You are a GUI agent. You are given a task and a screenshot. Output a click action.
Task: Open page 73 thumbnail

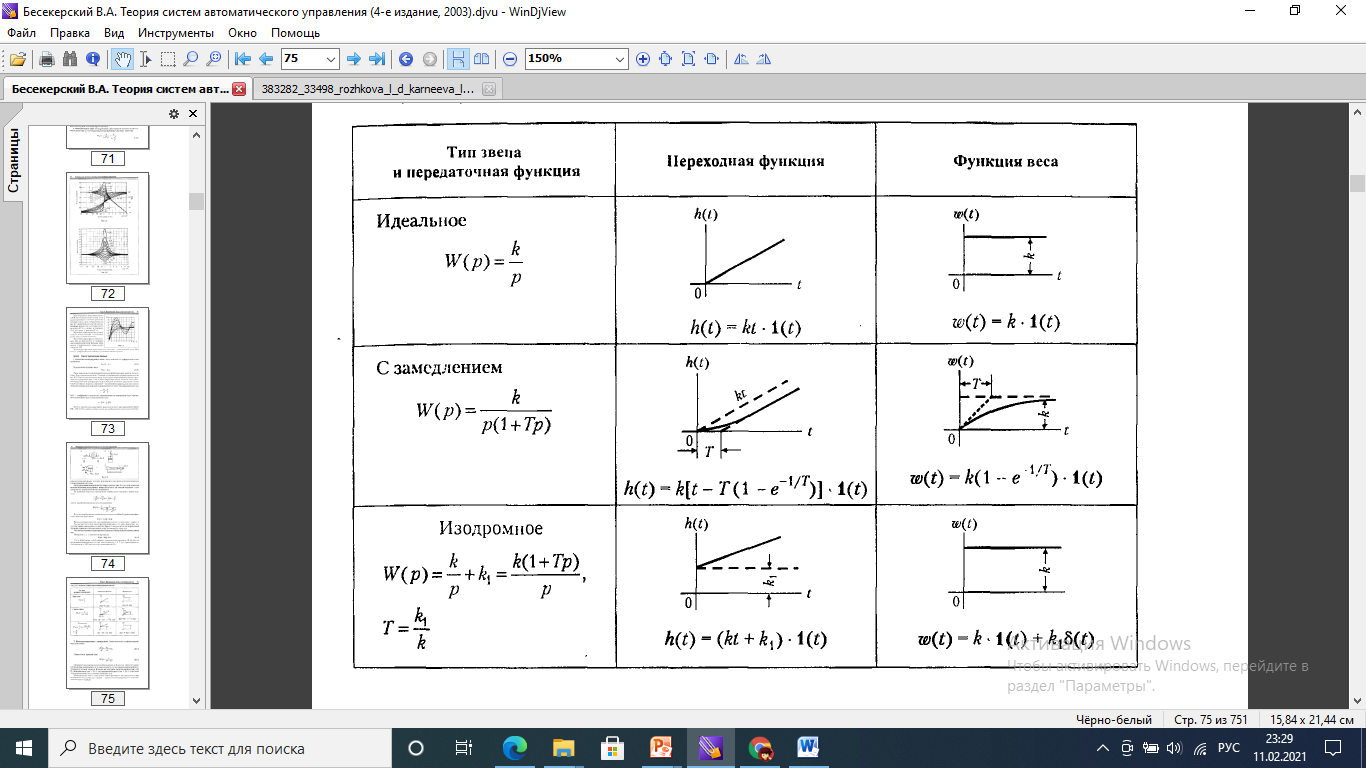107,363
